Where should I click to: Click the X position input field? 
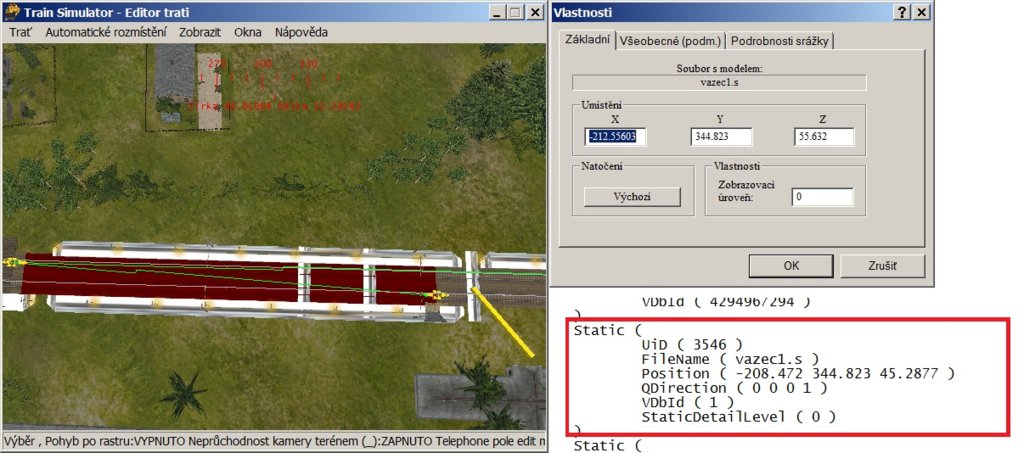(x=615, y=136)
